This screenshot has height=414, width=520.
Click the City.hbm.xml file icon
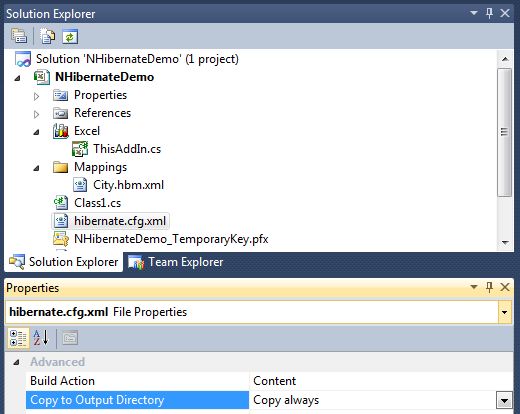80,185
